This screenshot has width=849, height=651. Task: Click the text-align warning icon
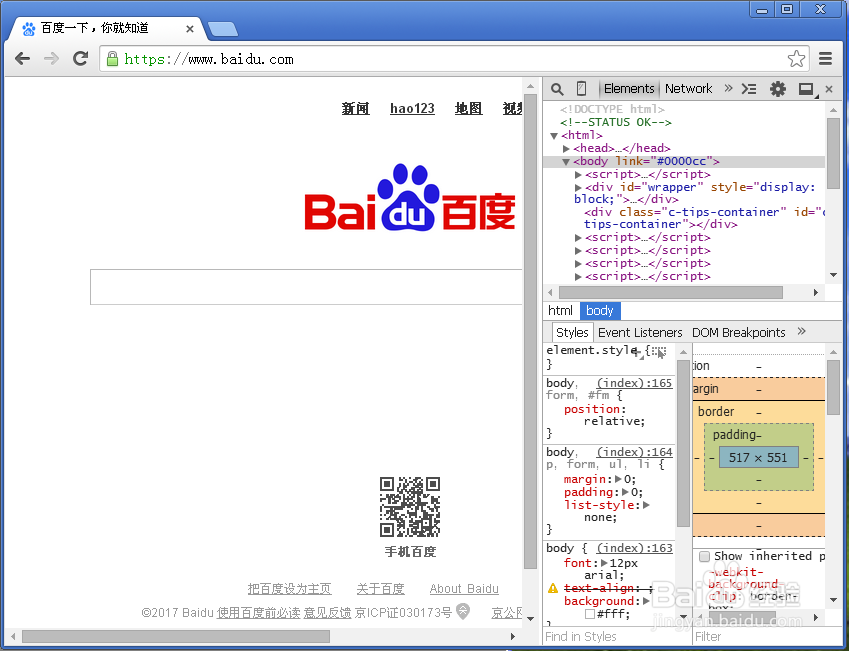[x=553, y=588]
